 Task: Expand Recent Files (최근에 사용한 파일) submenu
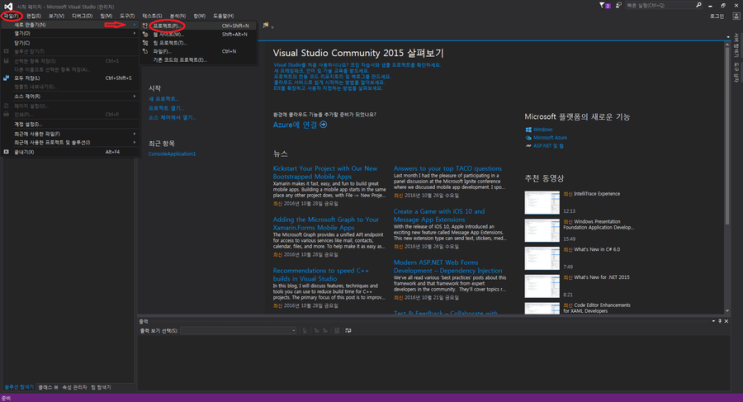coord(70,134)
